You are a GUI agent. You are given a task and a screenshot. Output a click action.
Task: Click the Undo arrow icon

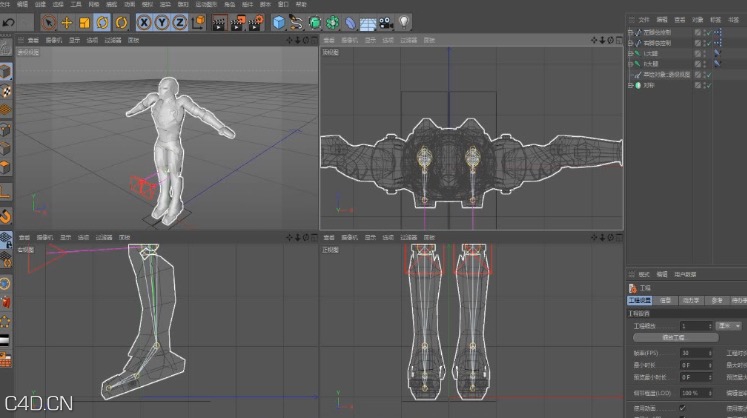point(9,22)
